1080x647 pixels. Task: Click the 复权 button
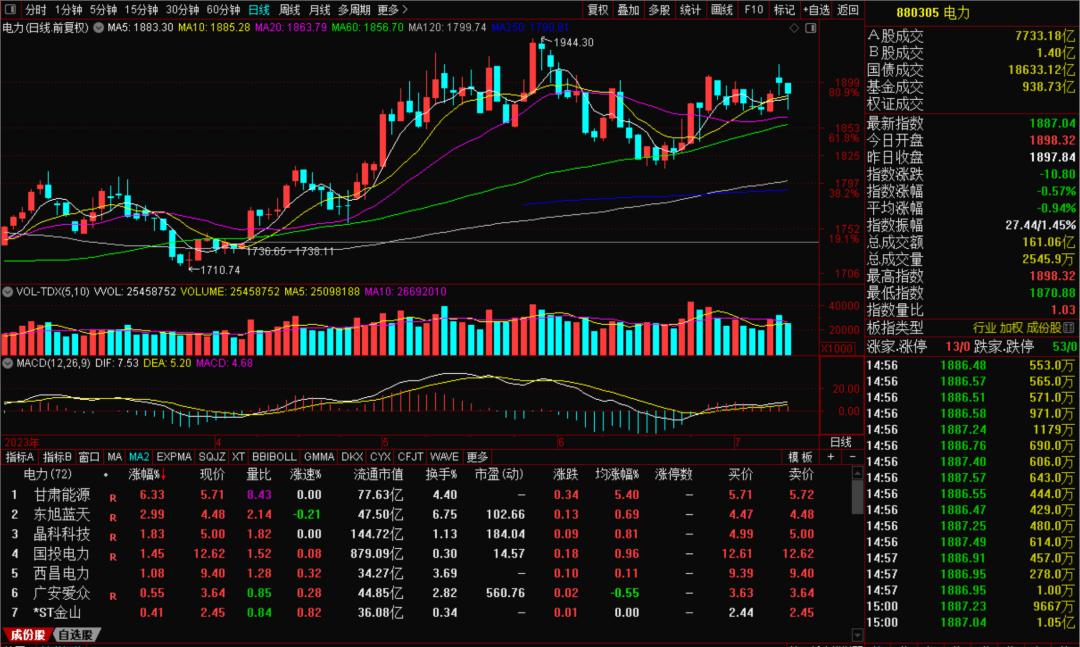pos(597,10)
